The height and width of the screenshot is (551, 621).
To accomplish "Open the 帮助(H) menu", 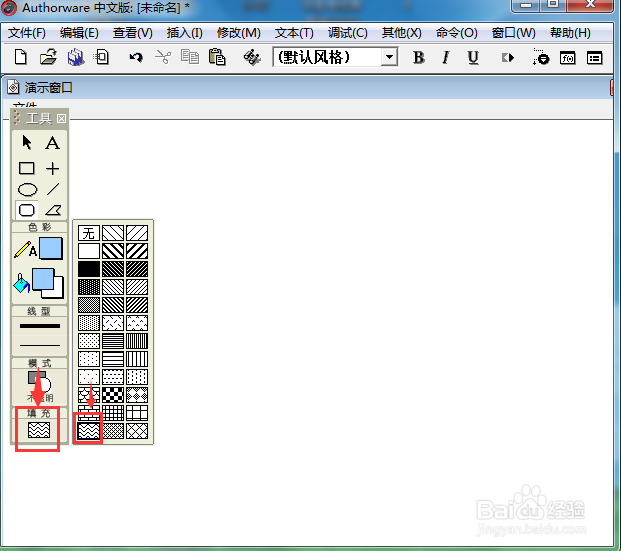I will click(570, 33).
